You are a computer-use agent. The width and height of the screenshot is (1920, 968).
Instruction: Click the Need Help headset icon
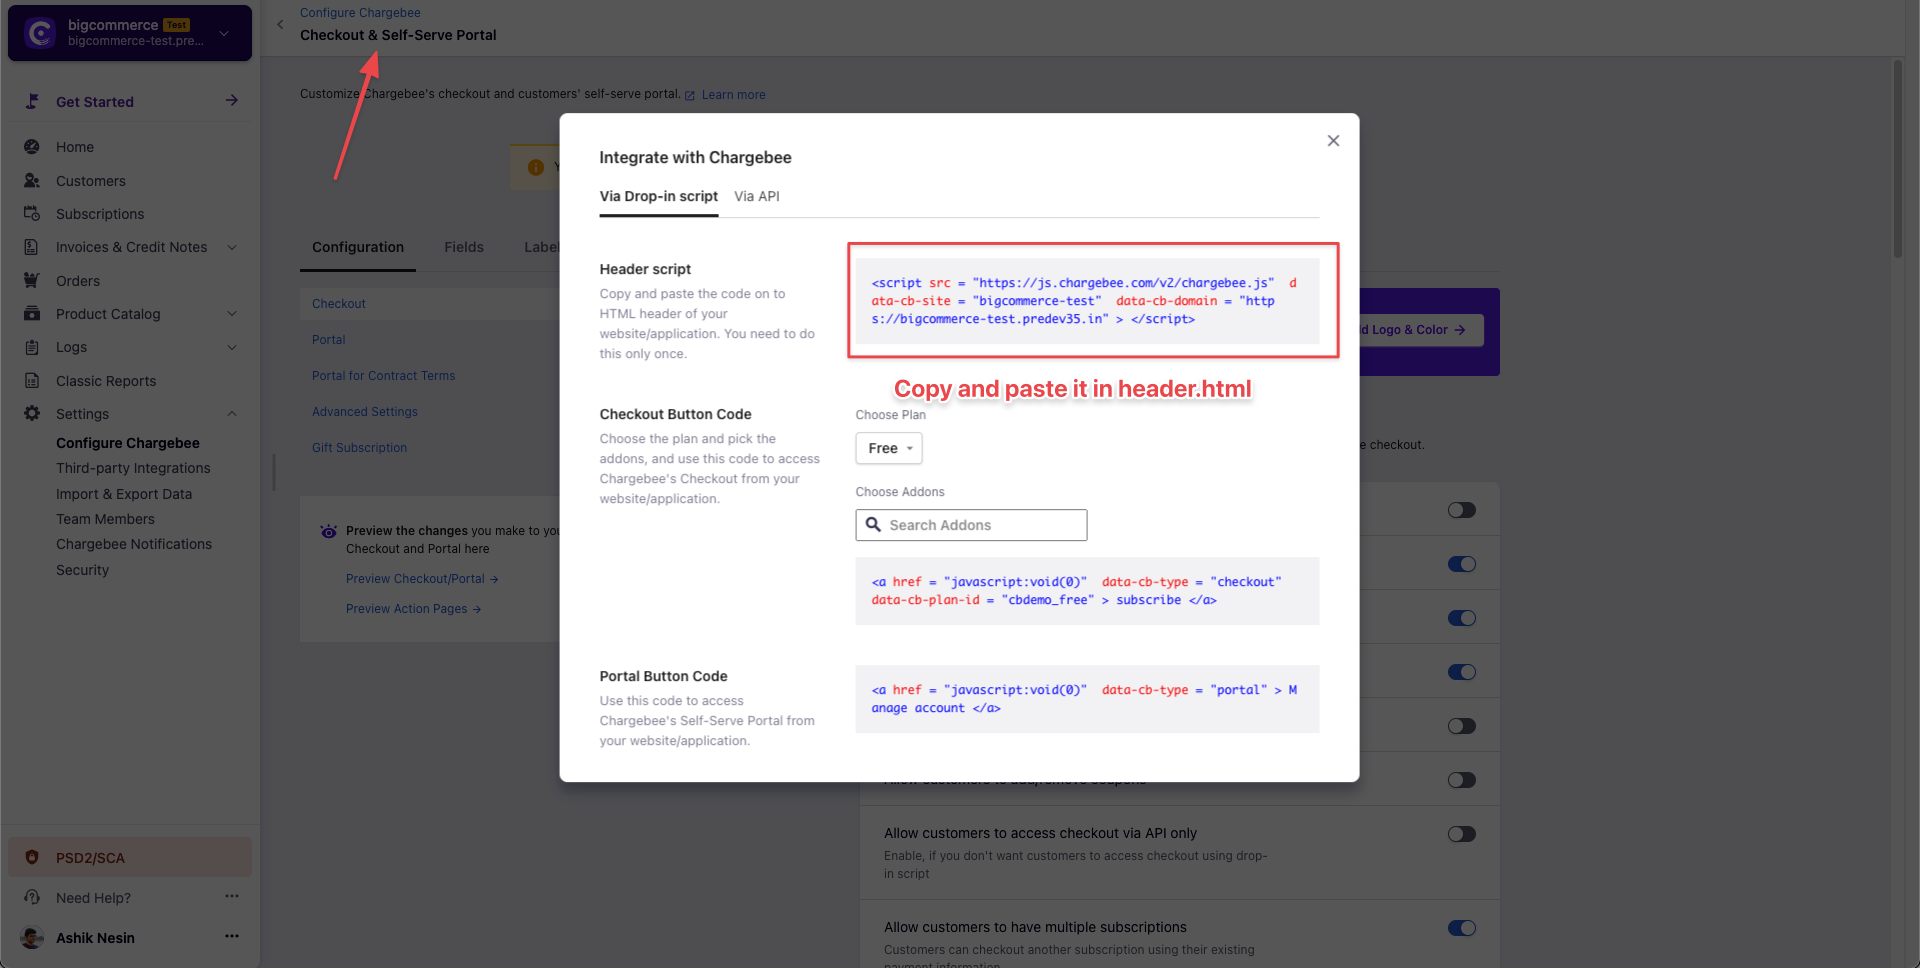coord(32,898)
